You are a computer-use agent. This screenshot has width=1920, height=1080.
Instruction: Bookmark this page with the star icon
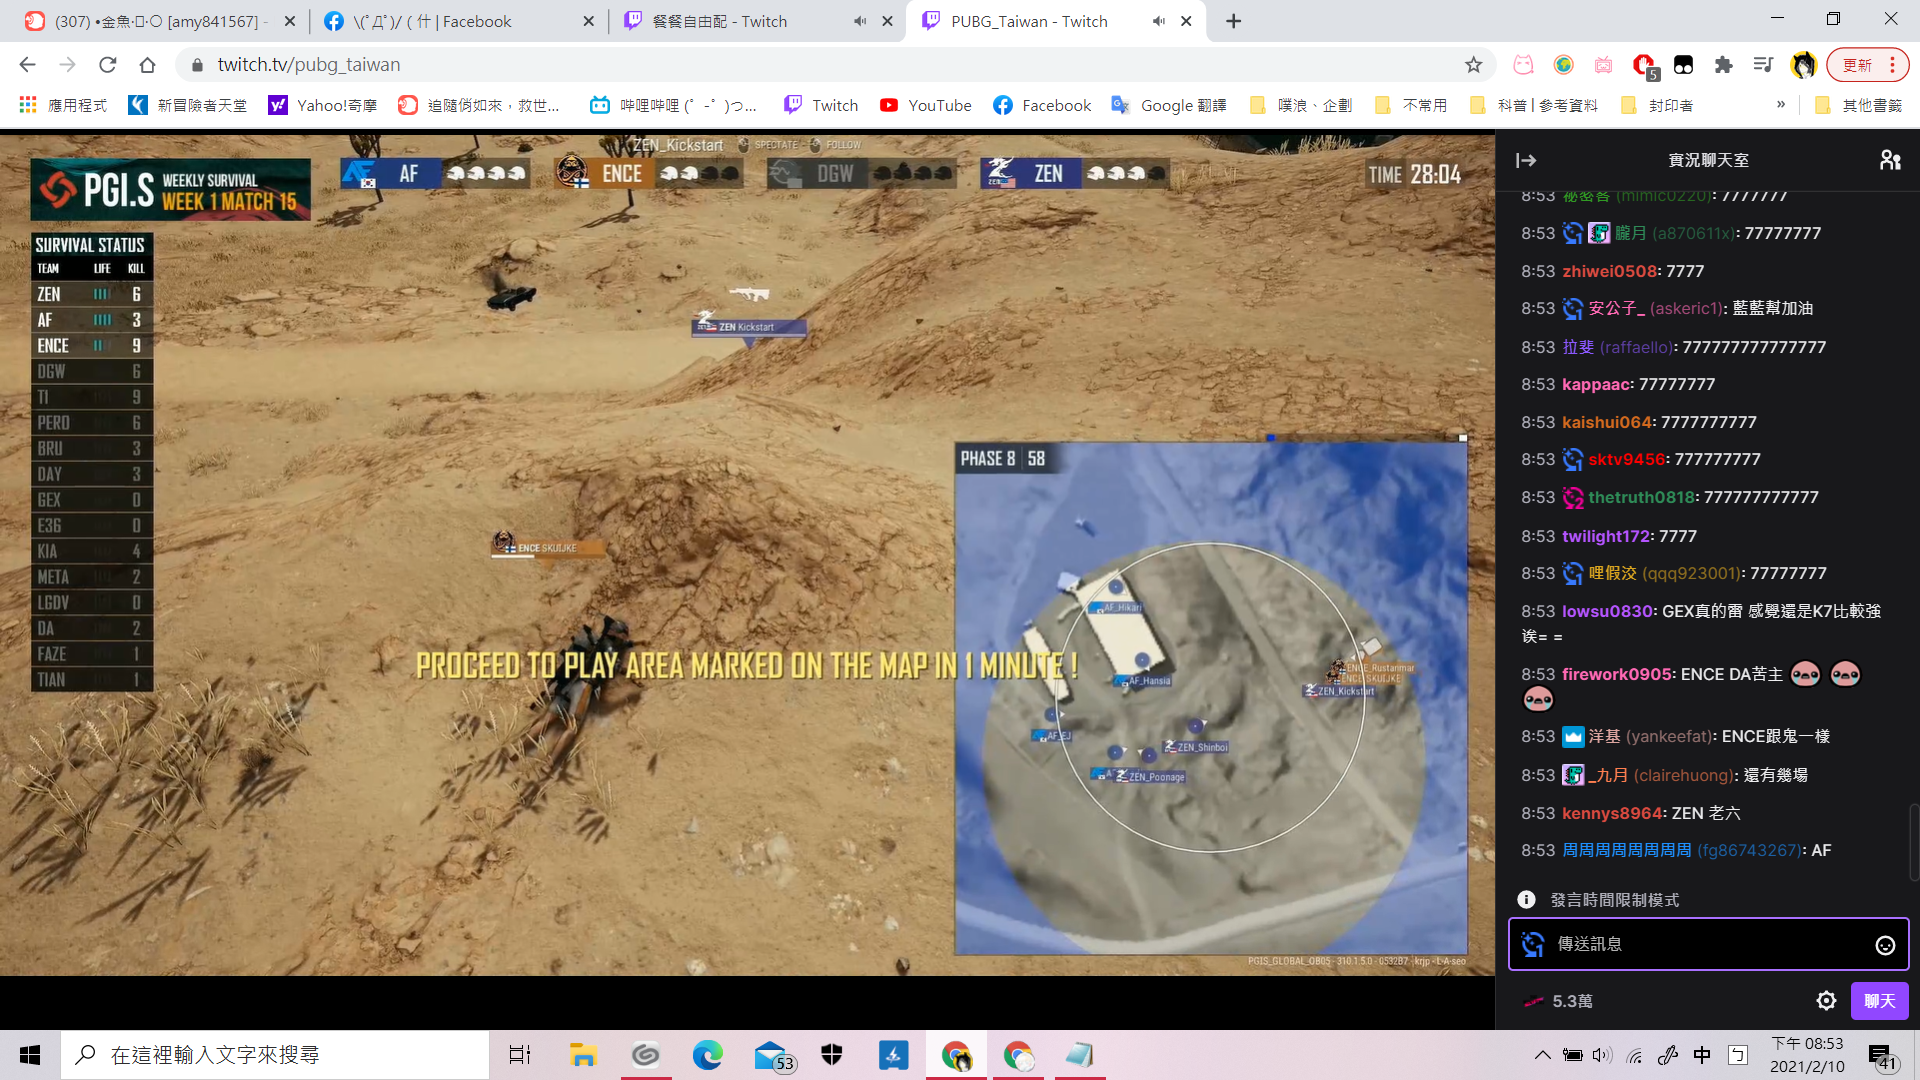tap(1473, 65)
